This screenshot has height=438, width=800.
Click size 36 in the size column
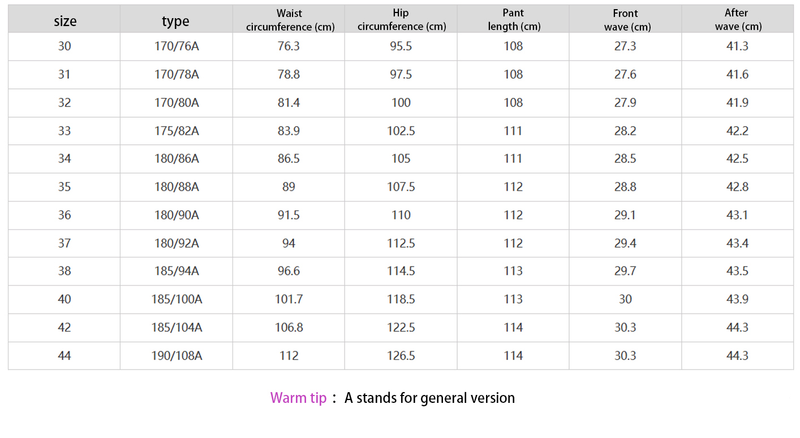[65, 215]
